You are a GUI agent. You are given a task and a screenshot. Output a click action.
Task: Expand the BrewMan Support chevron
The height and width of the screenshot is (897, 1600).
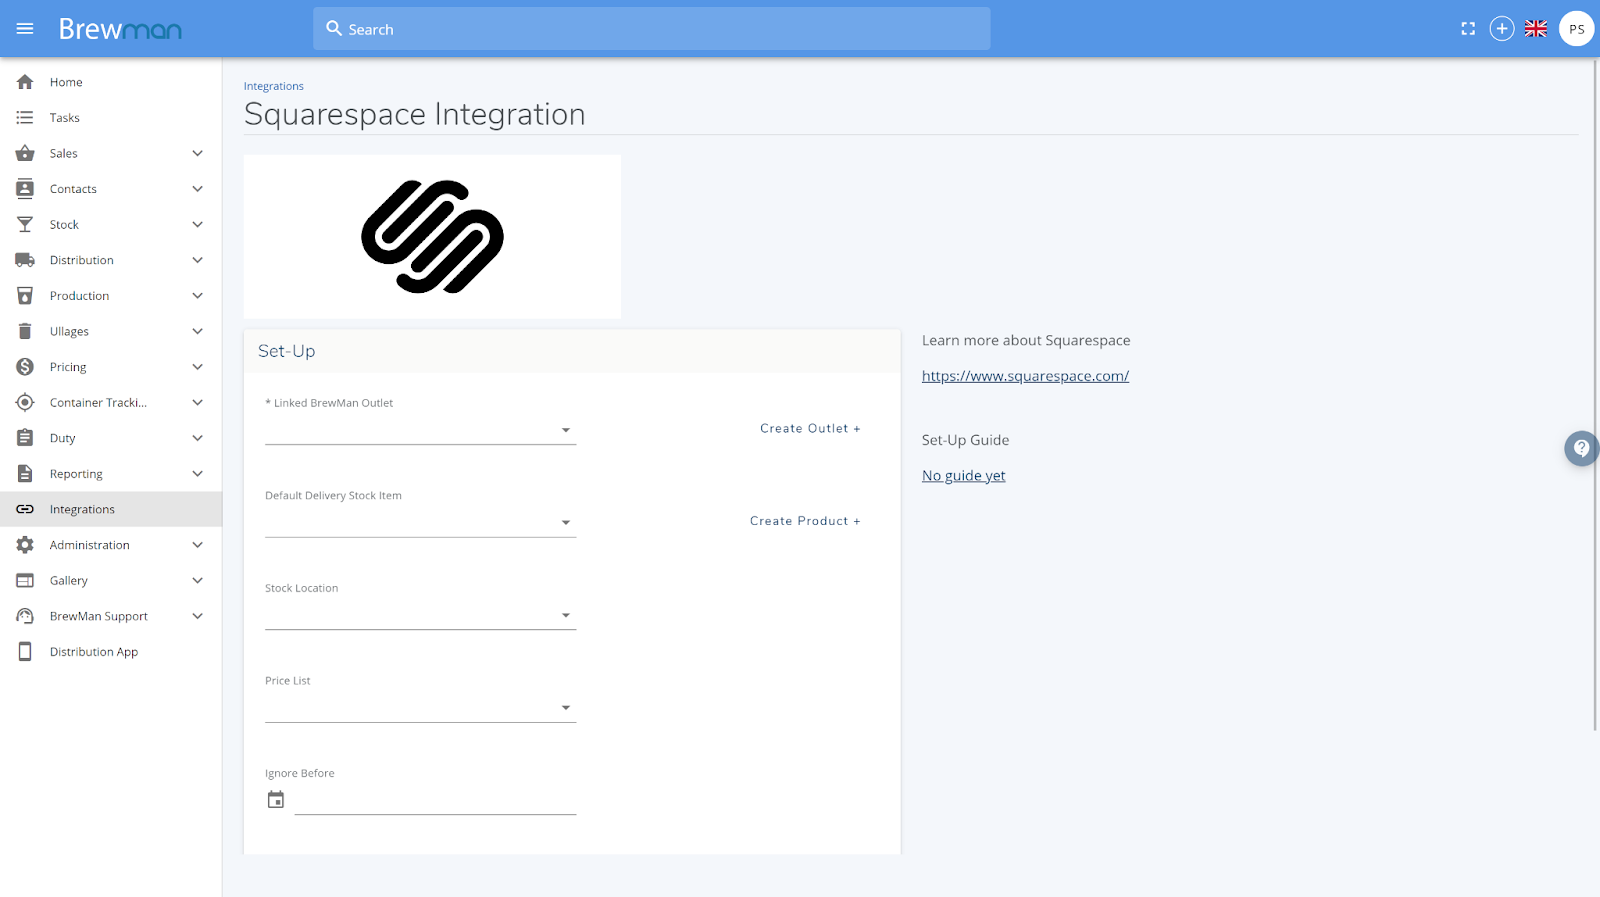point(197,616)
